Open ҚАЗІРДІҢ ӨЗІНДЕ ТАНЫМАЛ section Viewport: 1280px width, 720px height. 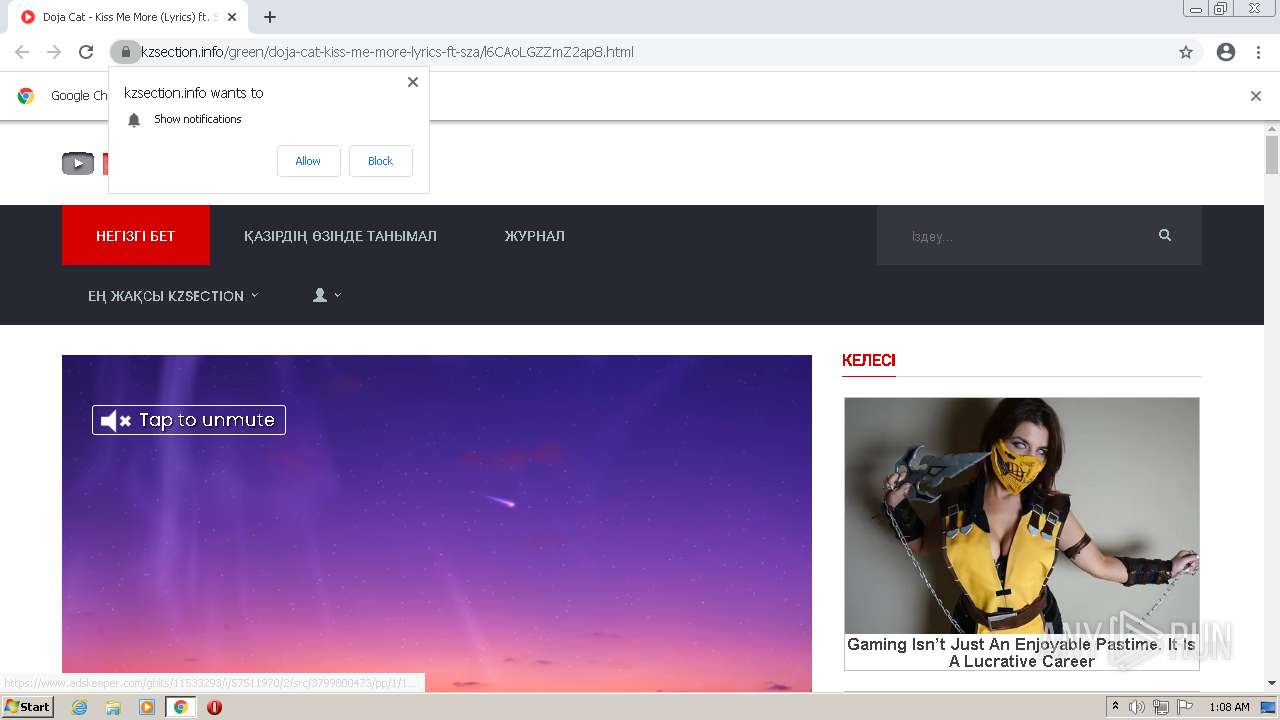click(x=340, y=236)
